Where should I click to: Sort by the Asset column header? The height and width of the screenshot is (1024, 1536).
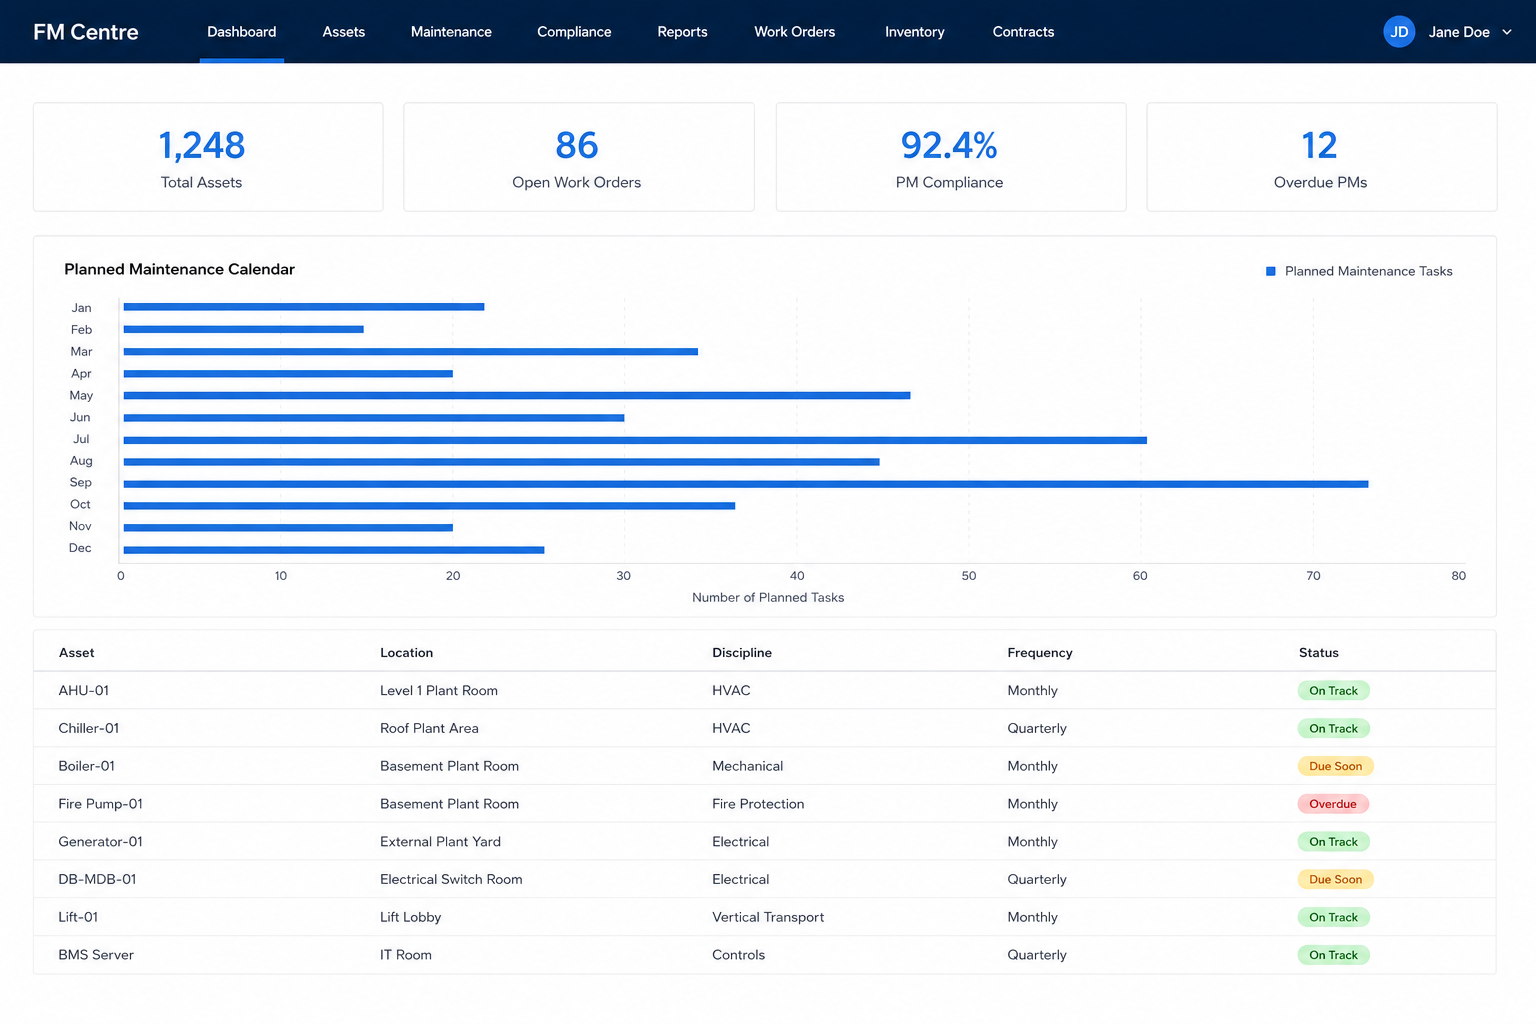coord(77,653)
